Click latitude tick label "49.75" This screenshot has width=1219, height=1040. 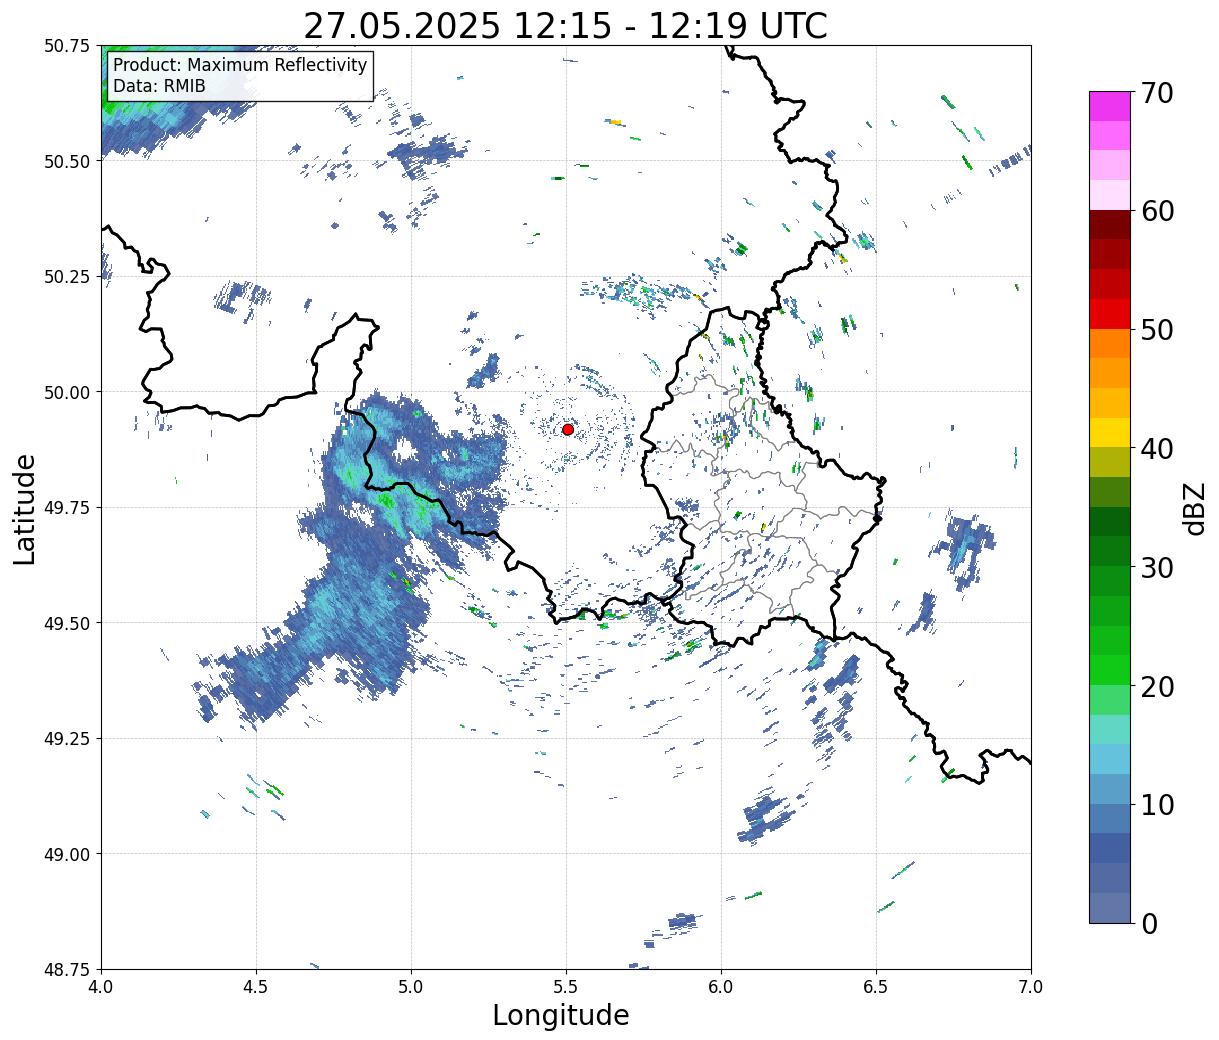point(67,508)
